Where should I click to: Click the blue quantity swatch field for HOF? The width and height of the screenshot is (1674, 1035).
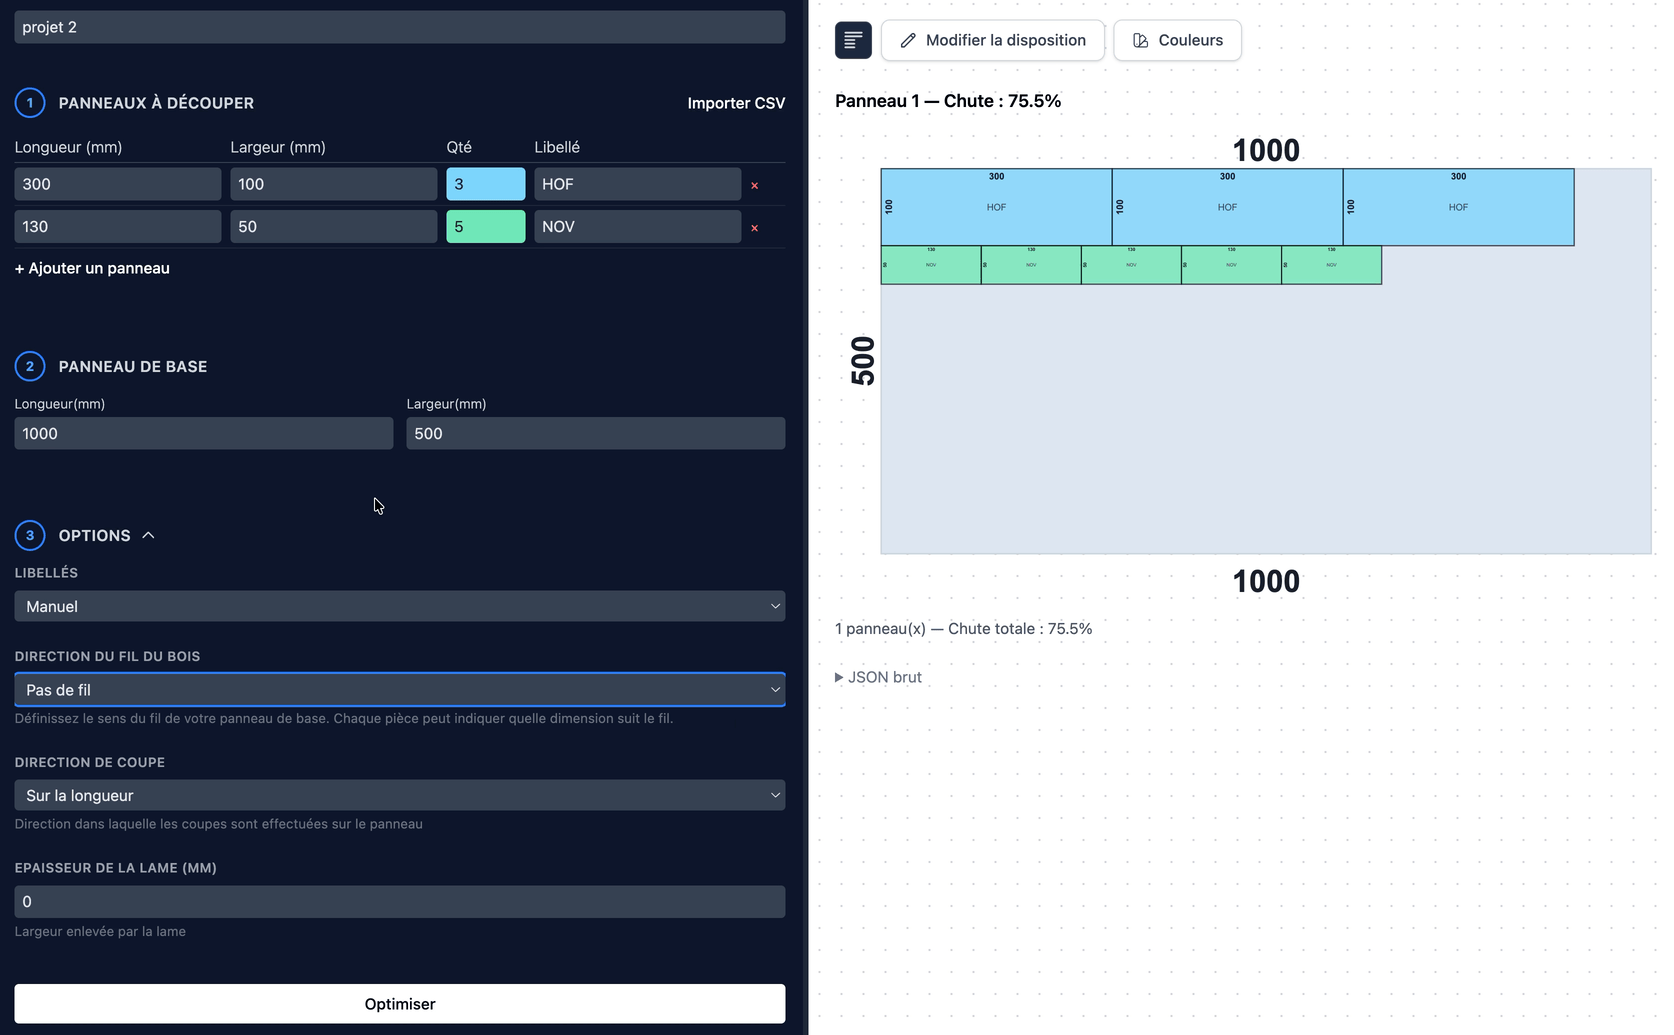click(485, 184)
